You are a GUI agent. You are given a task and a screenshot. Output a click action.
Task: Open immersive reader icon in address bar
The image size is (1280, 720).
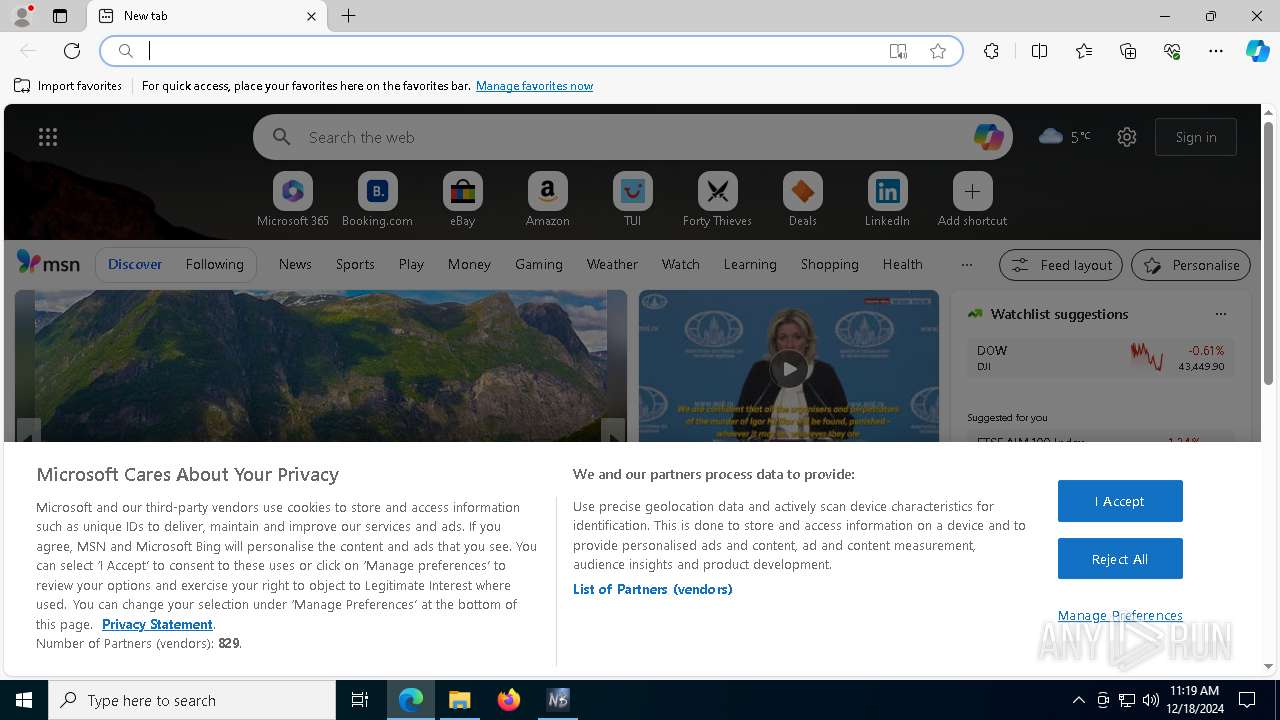point(898,51)
